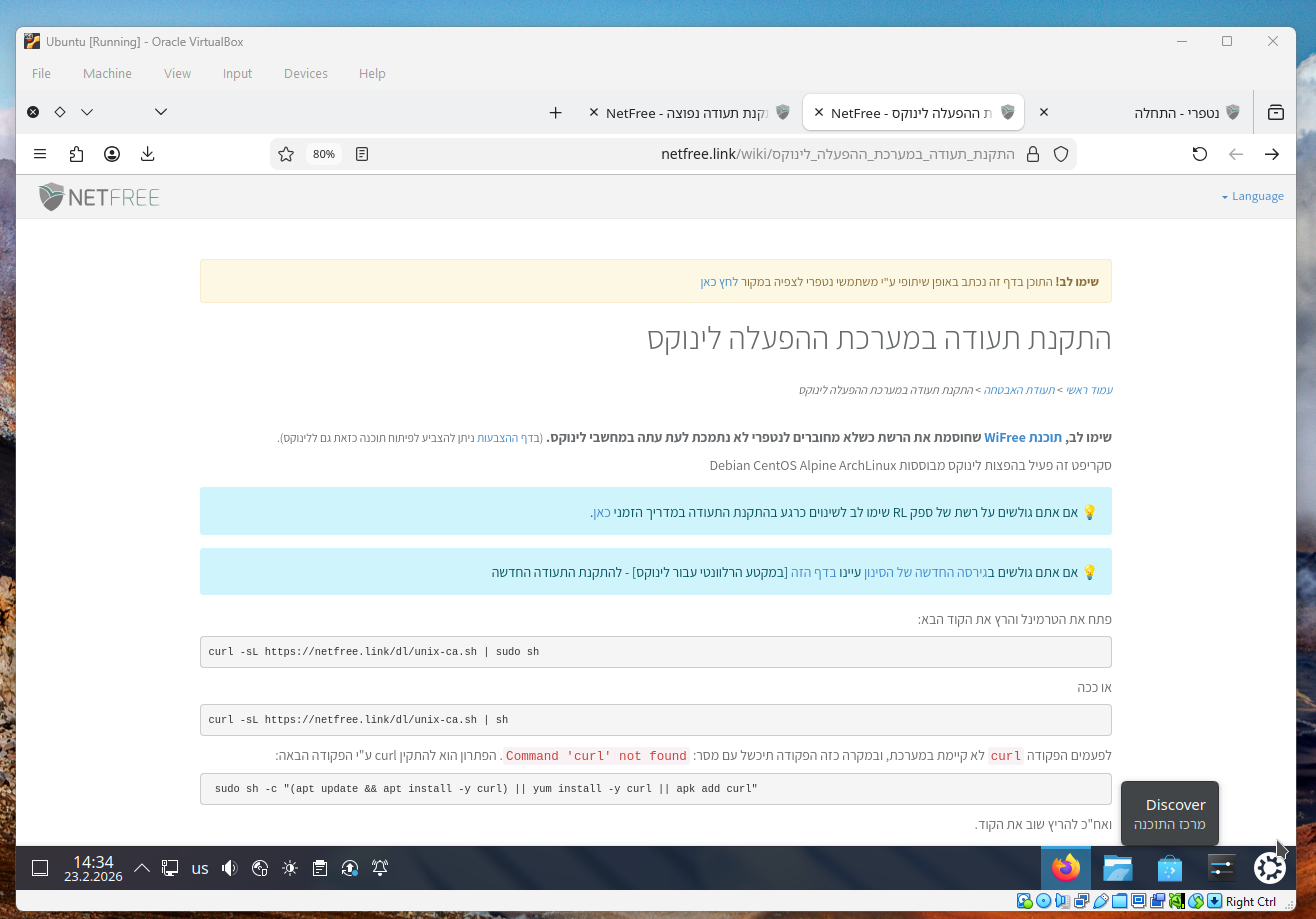Click the 80% zoom level control

click(322, 154)
